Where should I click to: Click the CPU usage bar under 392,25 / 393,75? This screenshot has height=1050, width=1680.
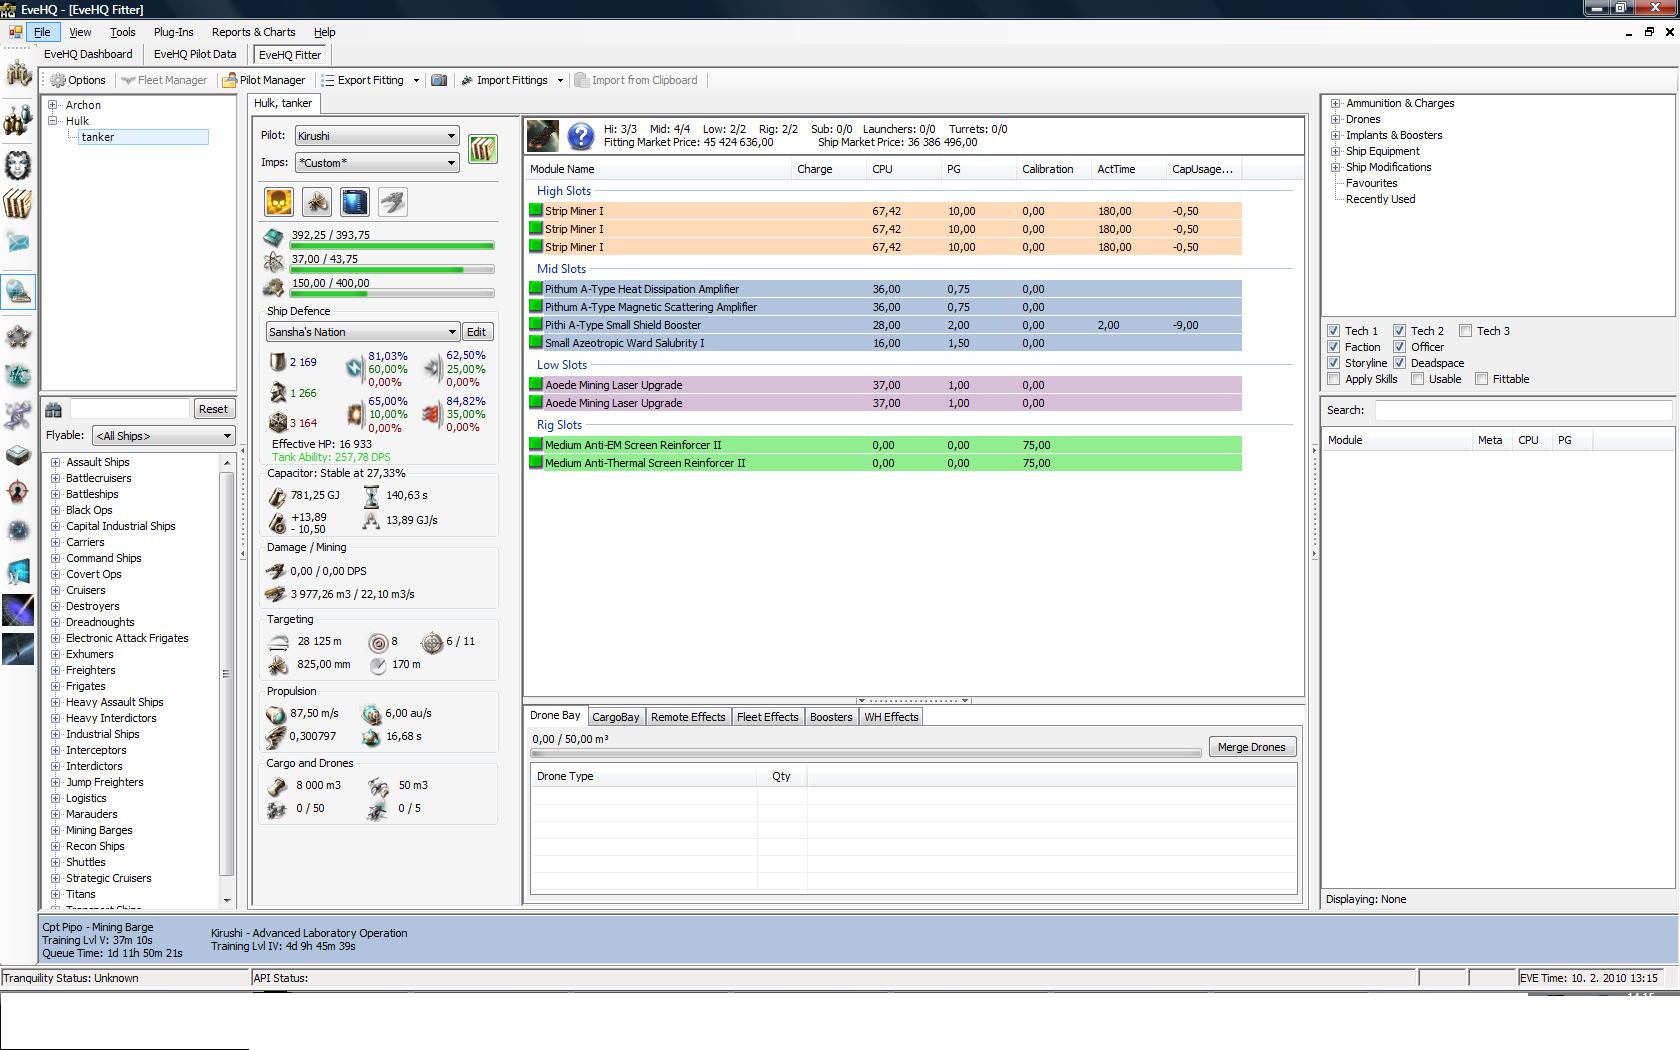392,245
